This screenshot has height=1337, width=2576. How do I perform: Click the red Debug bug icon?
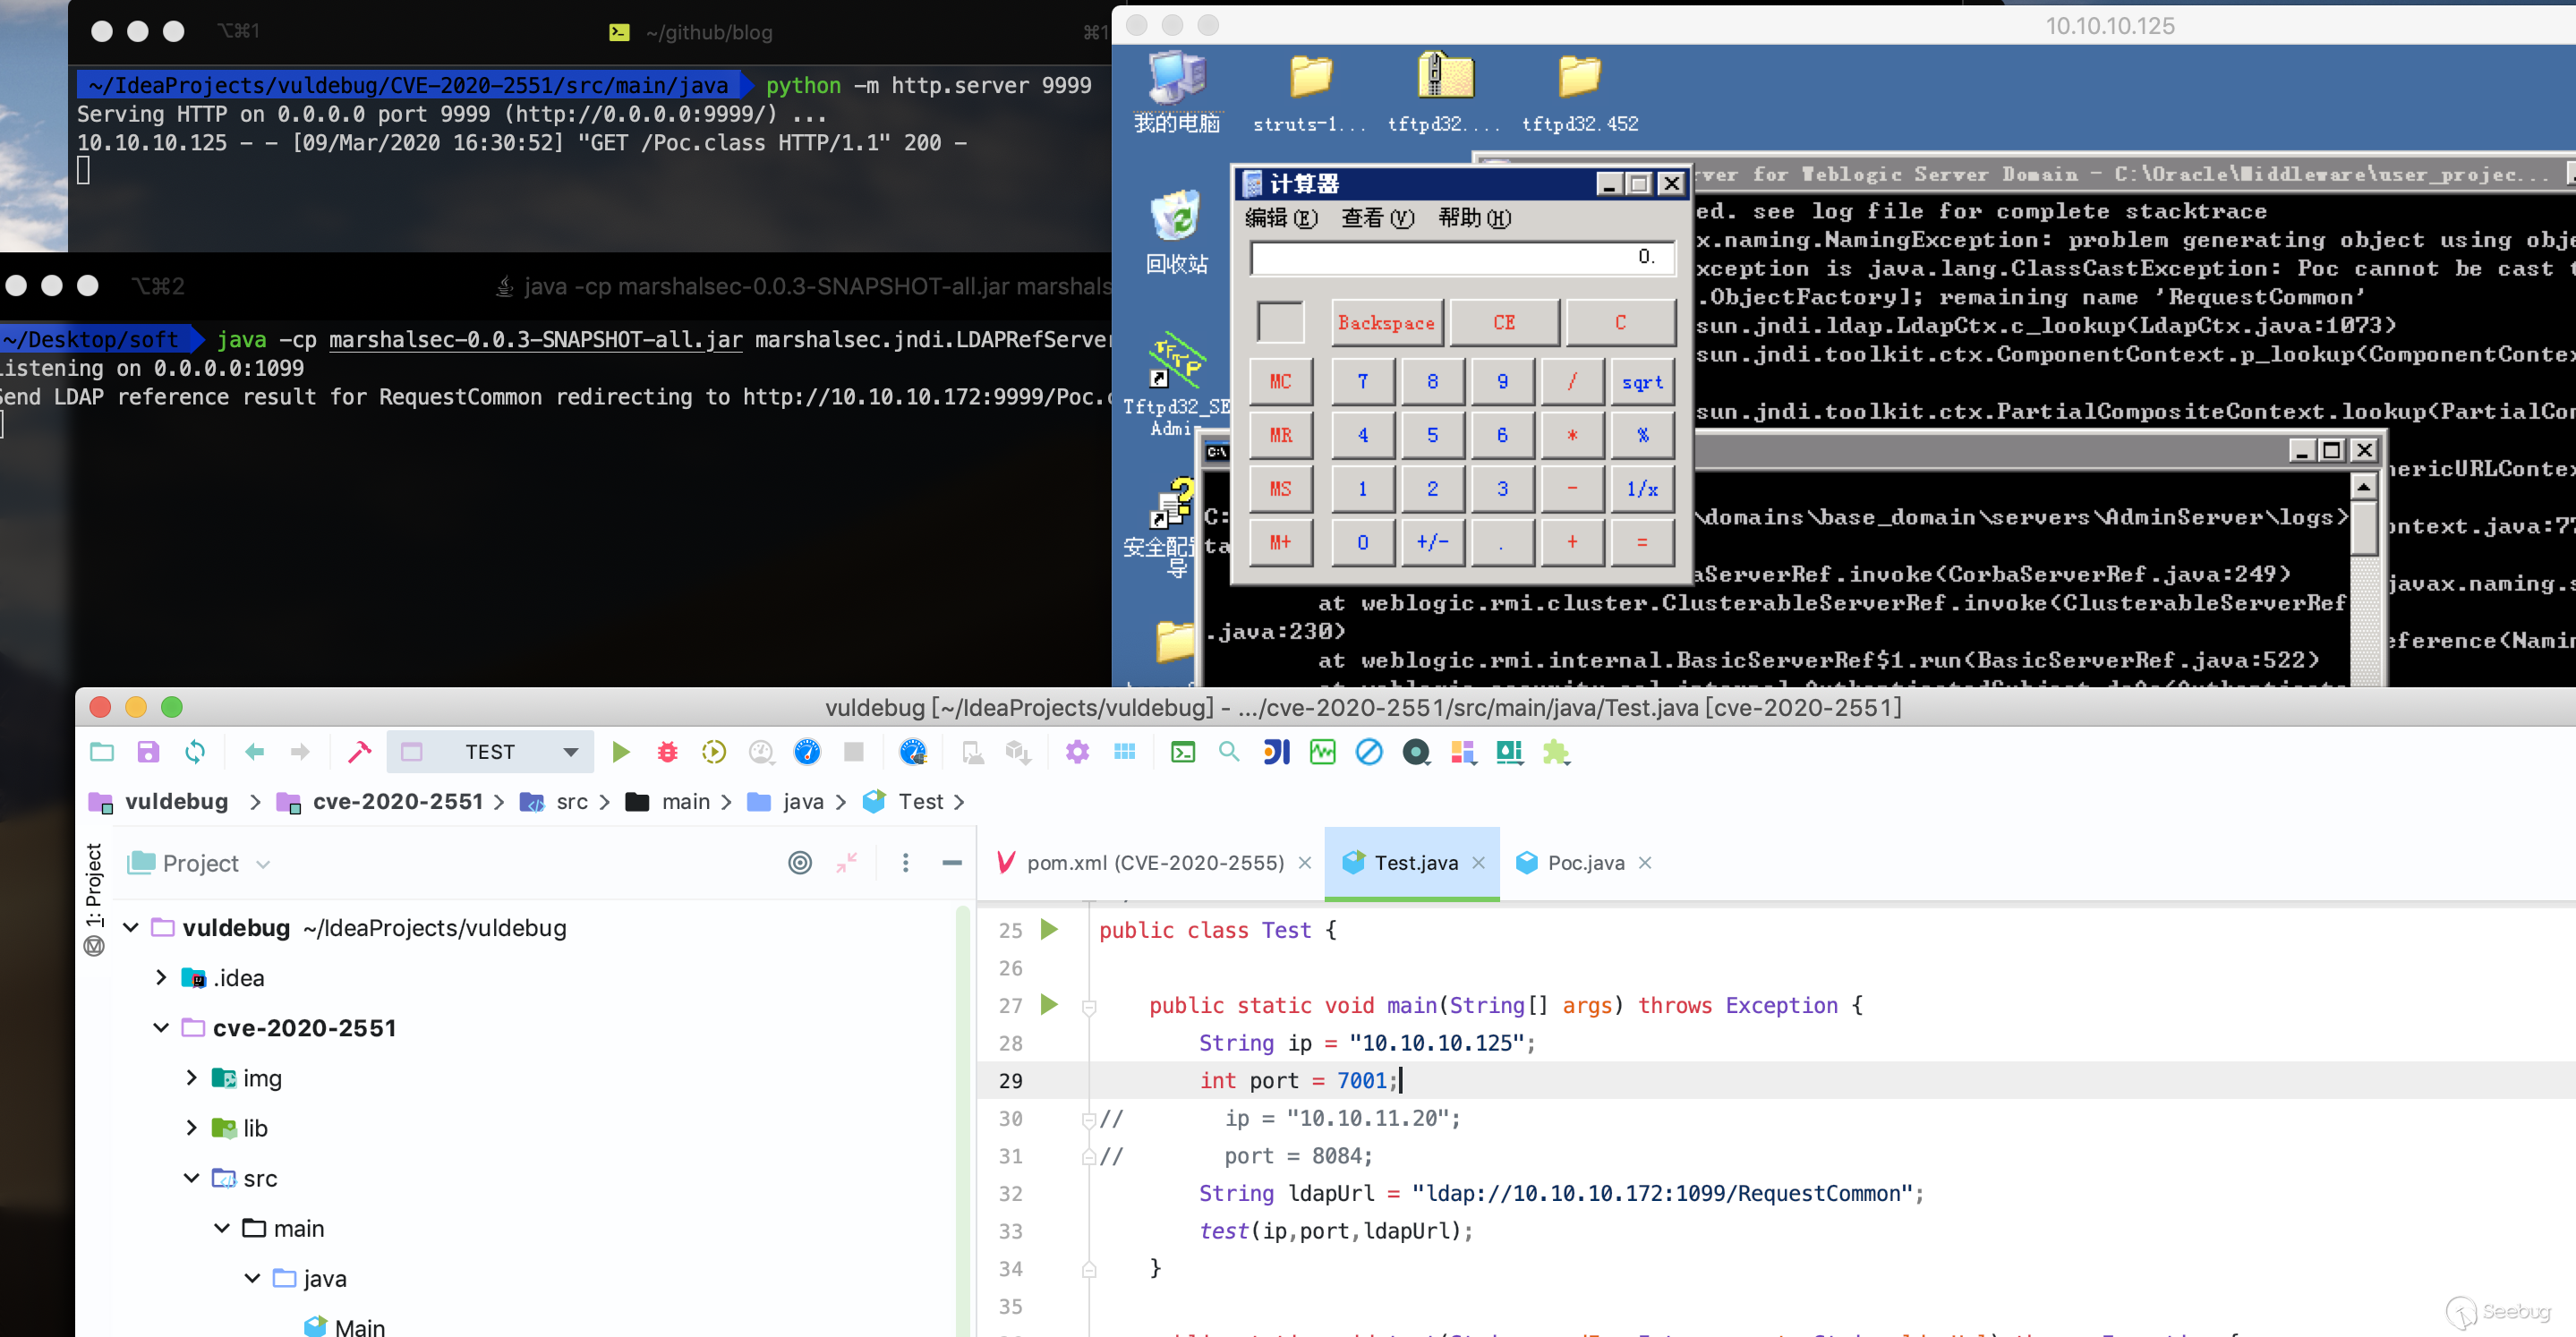coord(667,752)
